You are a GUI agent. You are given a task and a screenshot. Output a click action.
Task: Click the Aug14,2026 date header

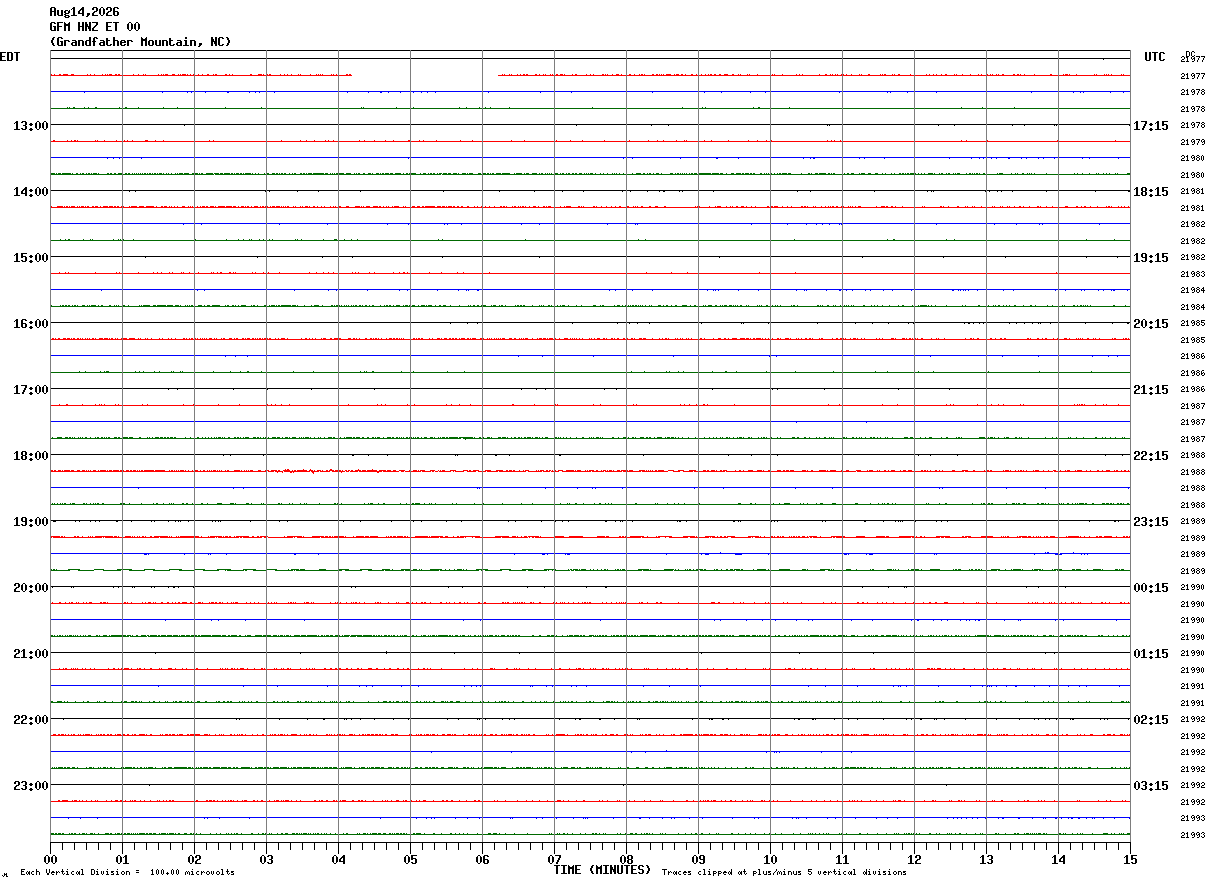pos(84,12)
